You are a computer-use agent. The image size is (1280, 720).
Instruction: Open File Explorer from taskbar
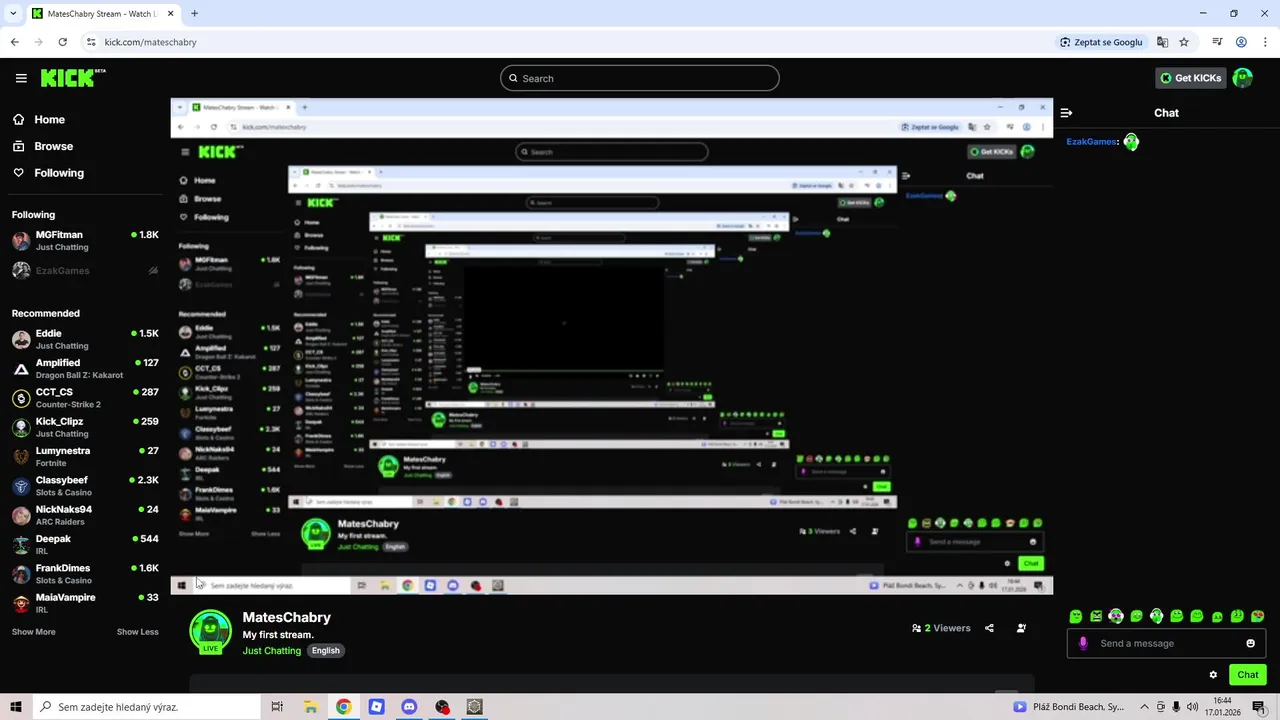[311, 707]
